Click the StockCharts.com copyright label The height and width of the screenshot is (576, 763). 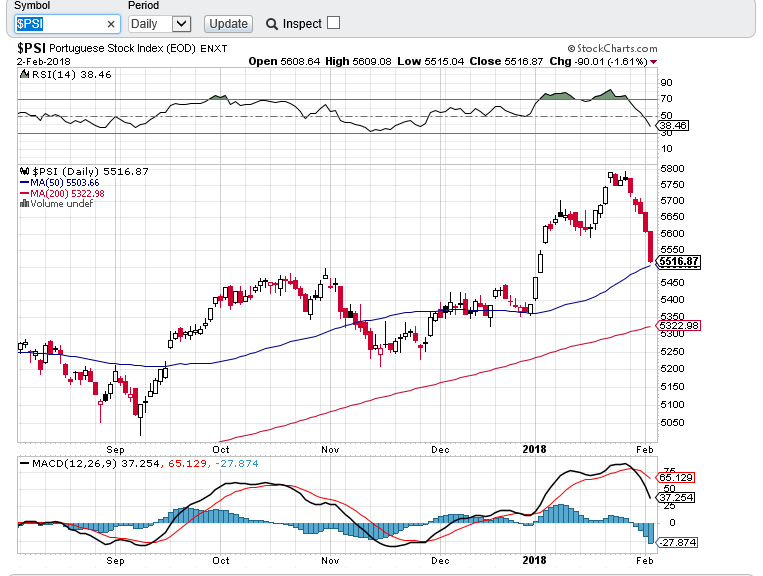pyautogui.click(x=612, y=48)
